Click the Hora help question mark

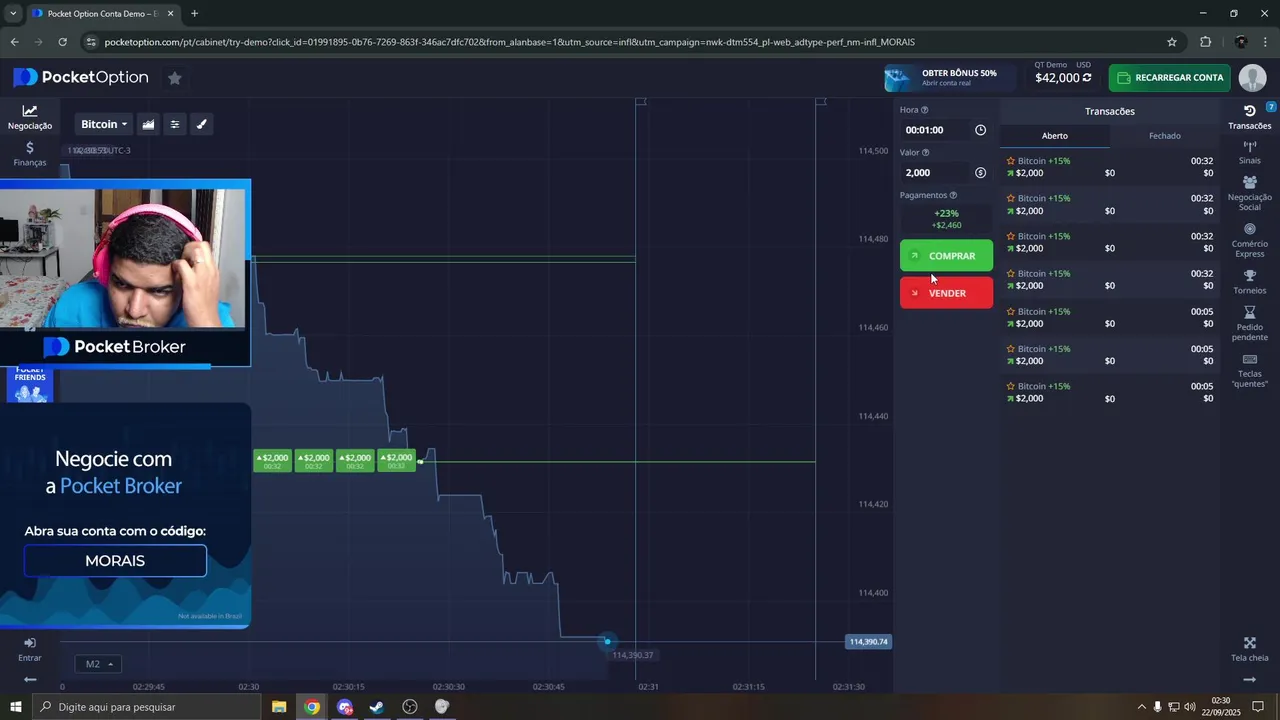(924, 110)
